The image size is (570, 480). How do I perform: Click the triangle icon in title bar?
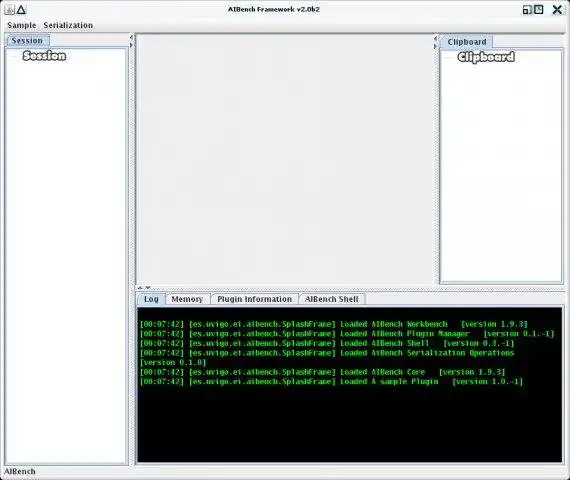[21, 9]
